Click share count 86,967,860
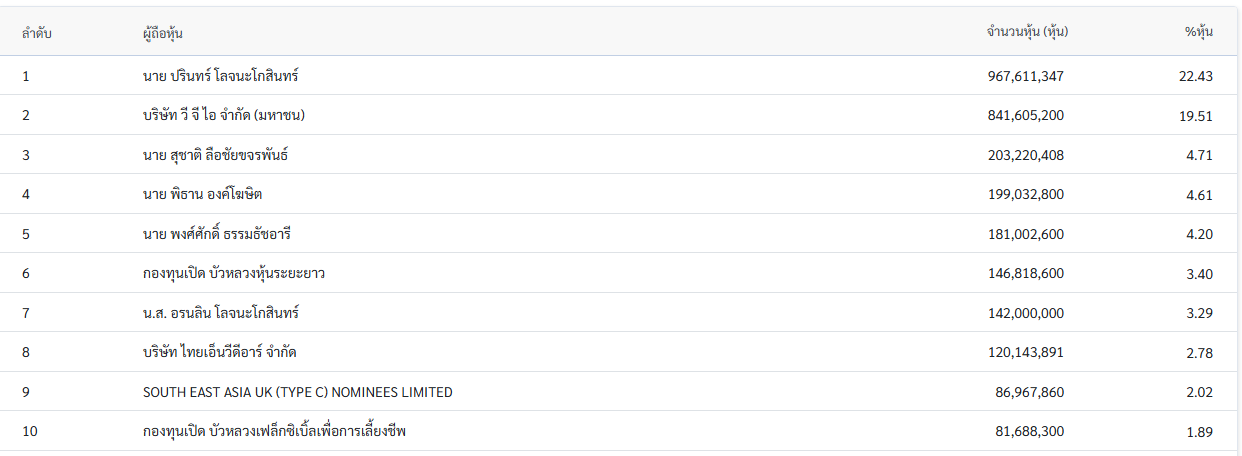 [x=1030, y=392]
